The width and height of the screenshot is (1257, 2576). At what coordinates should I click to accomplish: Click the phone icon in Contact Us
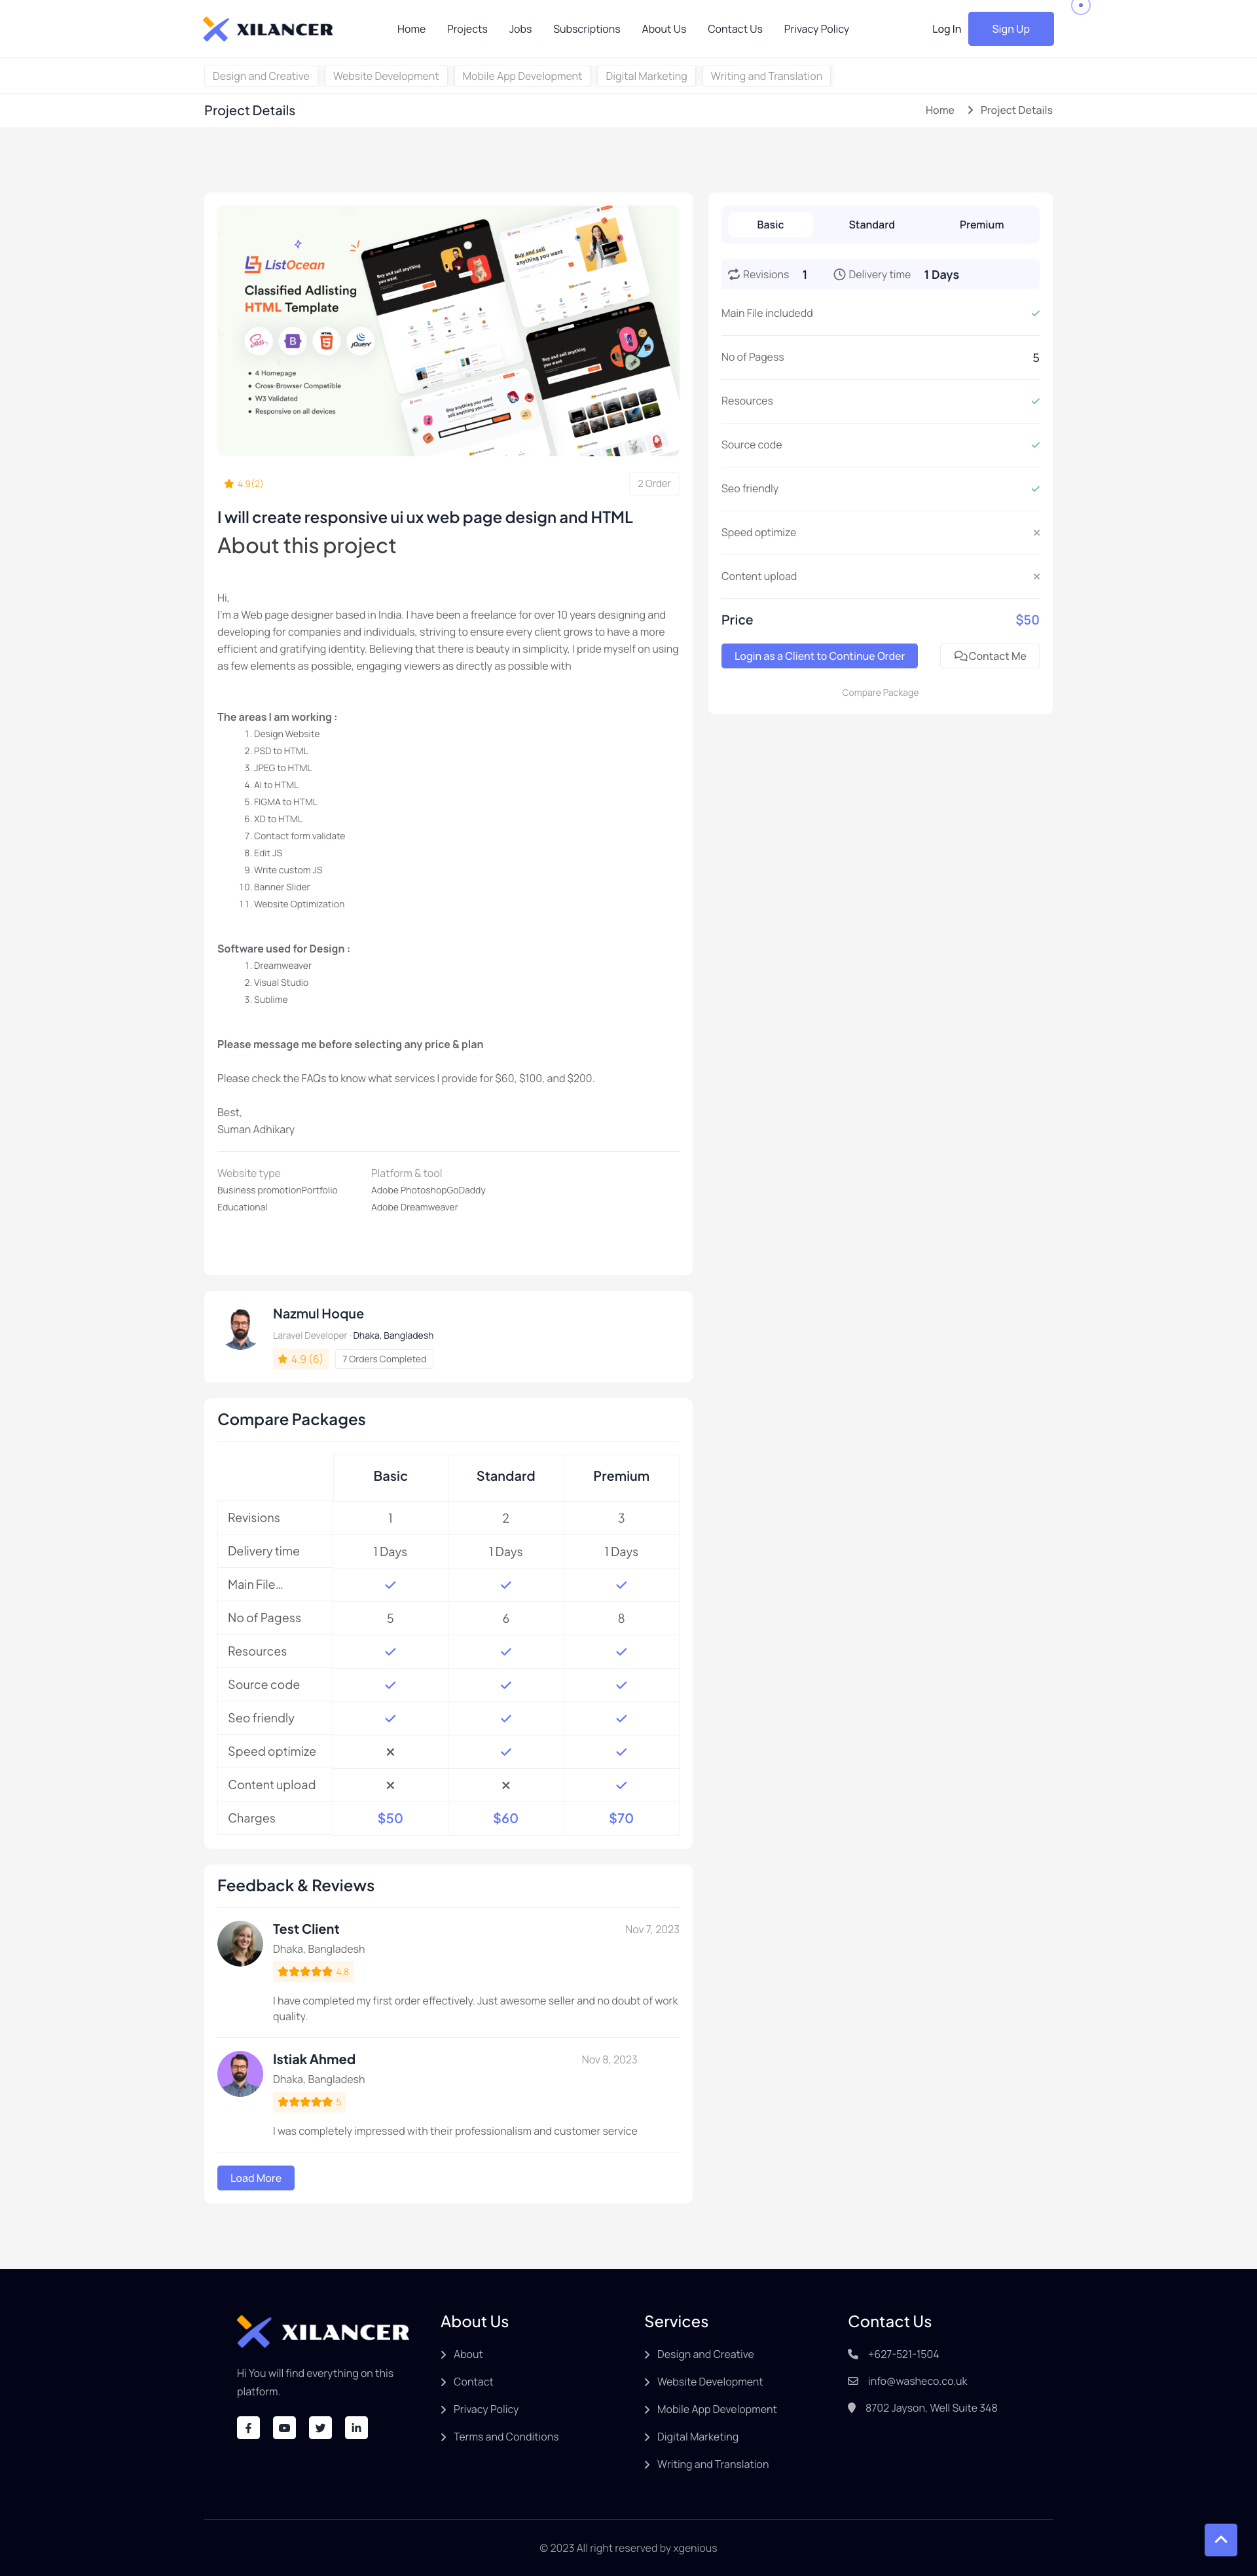(853, 2354)
